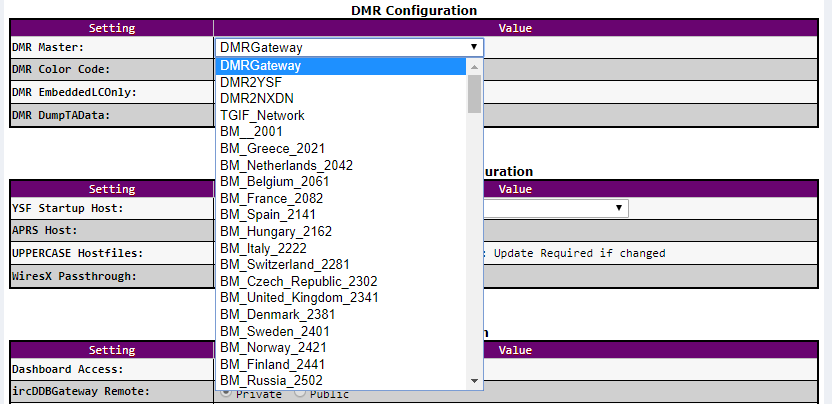
Task: Choose DMR2YSF from the list
Action: (x=342, y=82)
